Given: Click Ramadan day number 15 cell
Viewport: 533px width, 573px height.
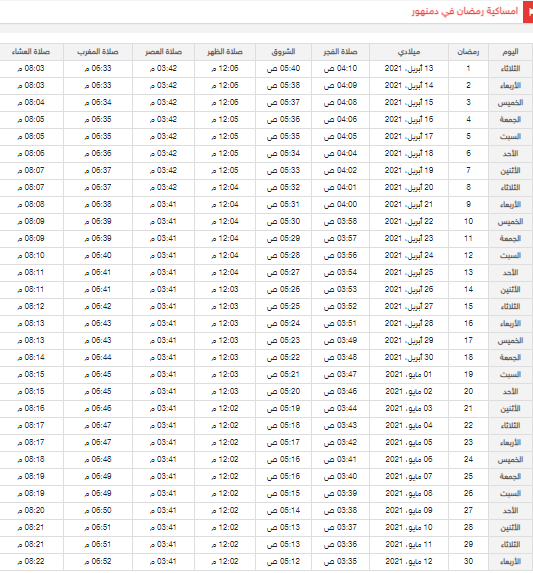Looking at the screenshot, I should 468,307.
